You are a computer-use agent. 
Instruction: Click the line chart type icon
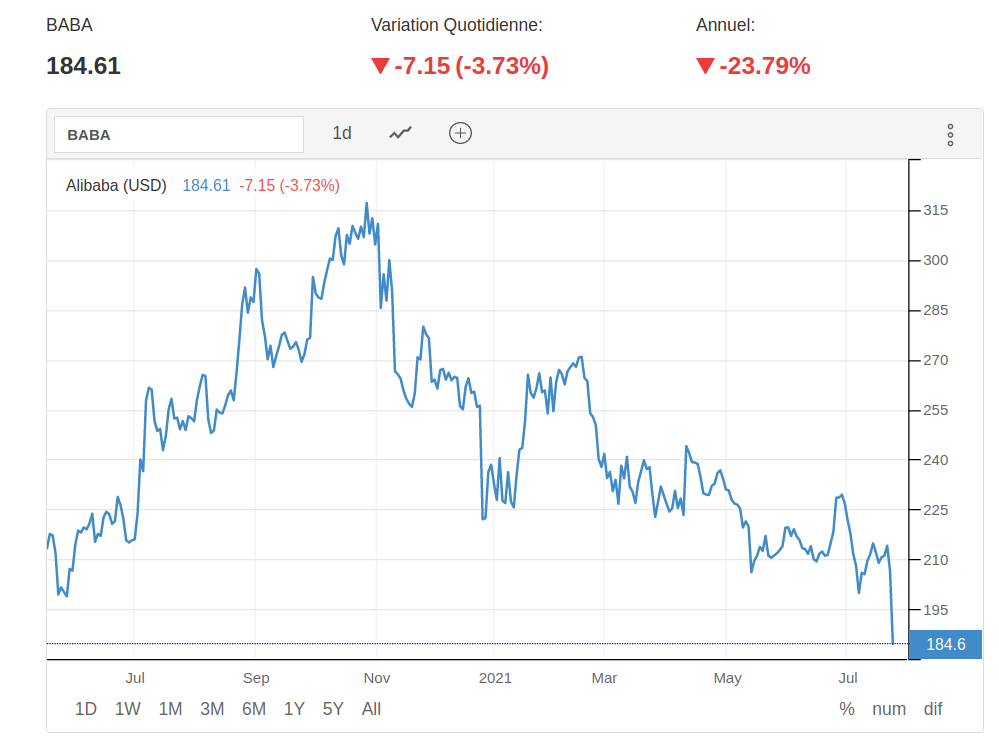pos(401,133)
